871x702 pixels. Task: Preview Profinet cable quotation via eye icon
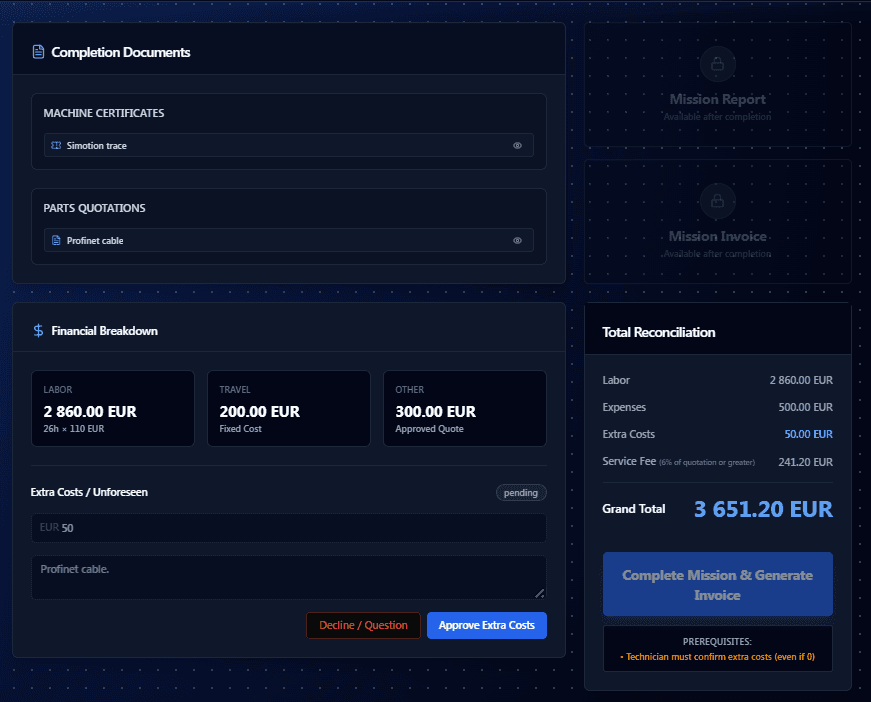(517, 241)
